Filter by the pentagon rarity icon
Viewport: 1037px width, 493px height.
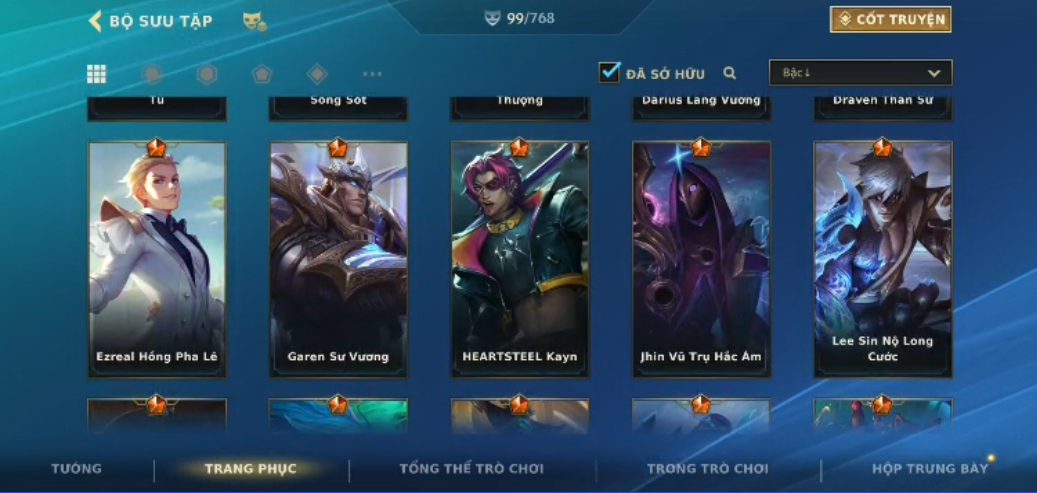point(262,73)
